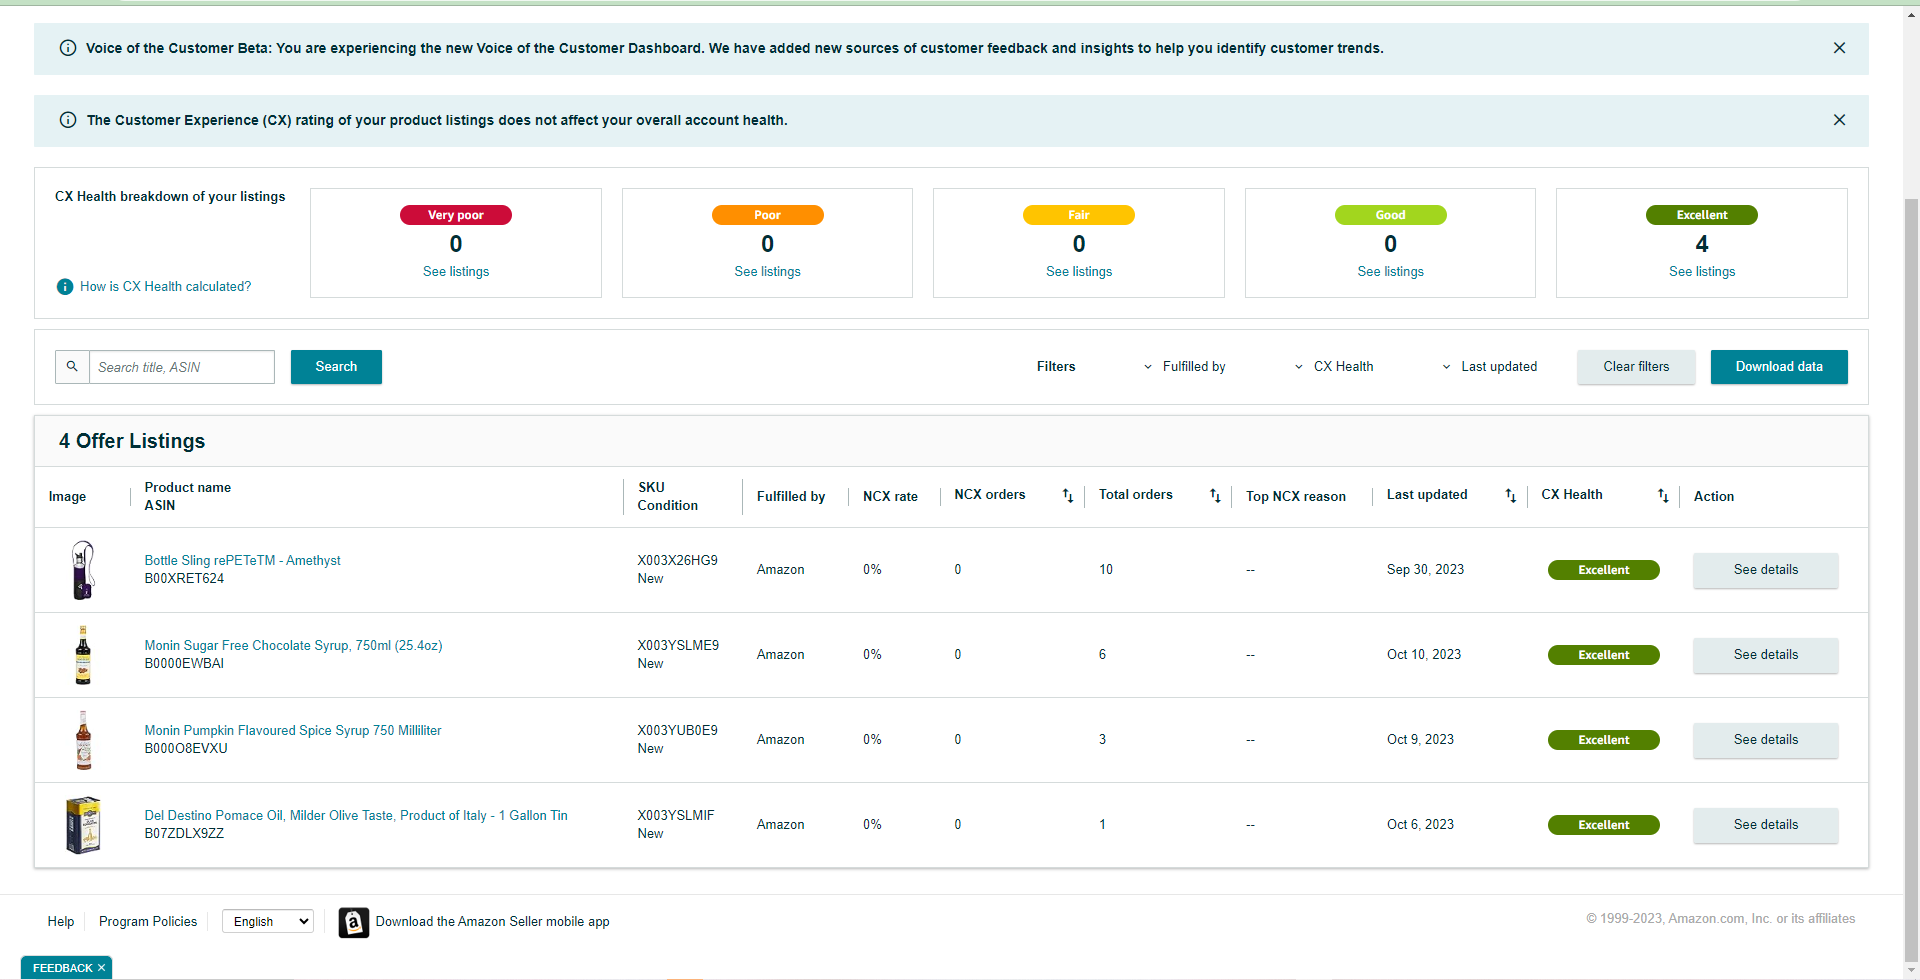The width and height of the screenshot is (1920, 980).
Task: Click info icon in CX rating banner
Action: [68, 120]
